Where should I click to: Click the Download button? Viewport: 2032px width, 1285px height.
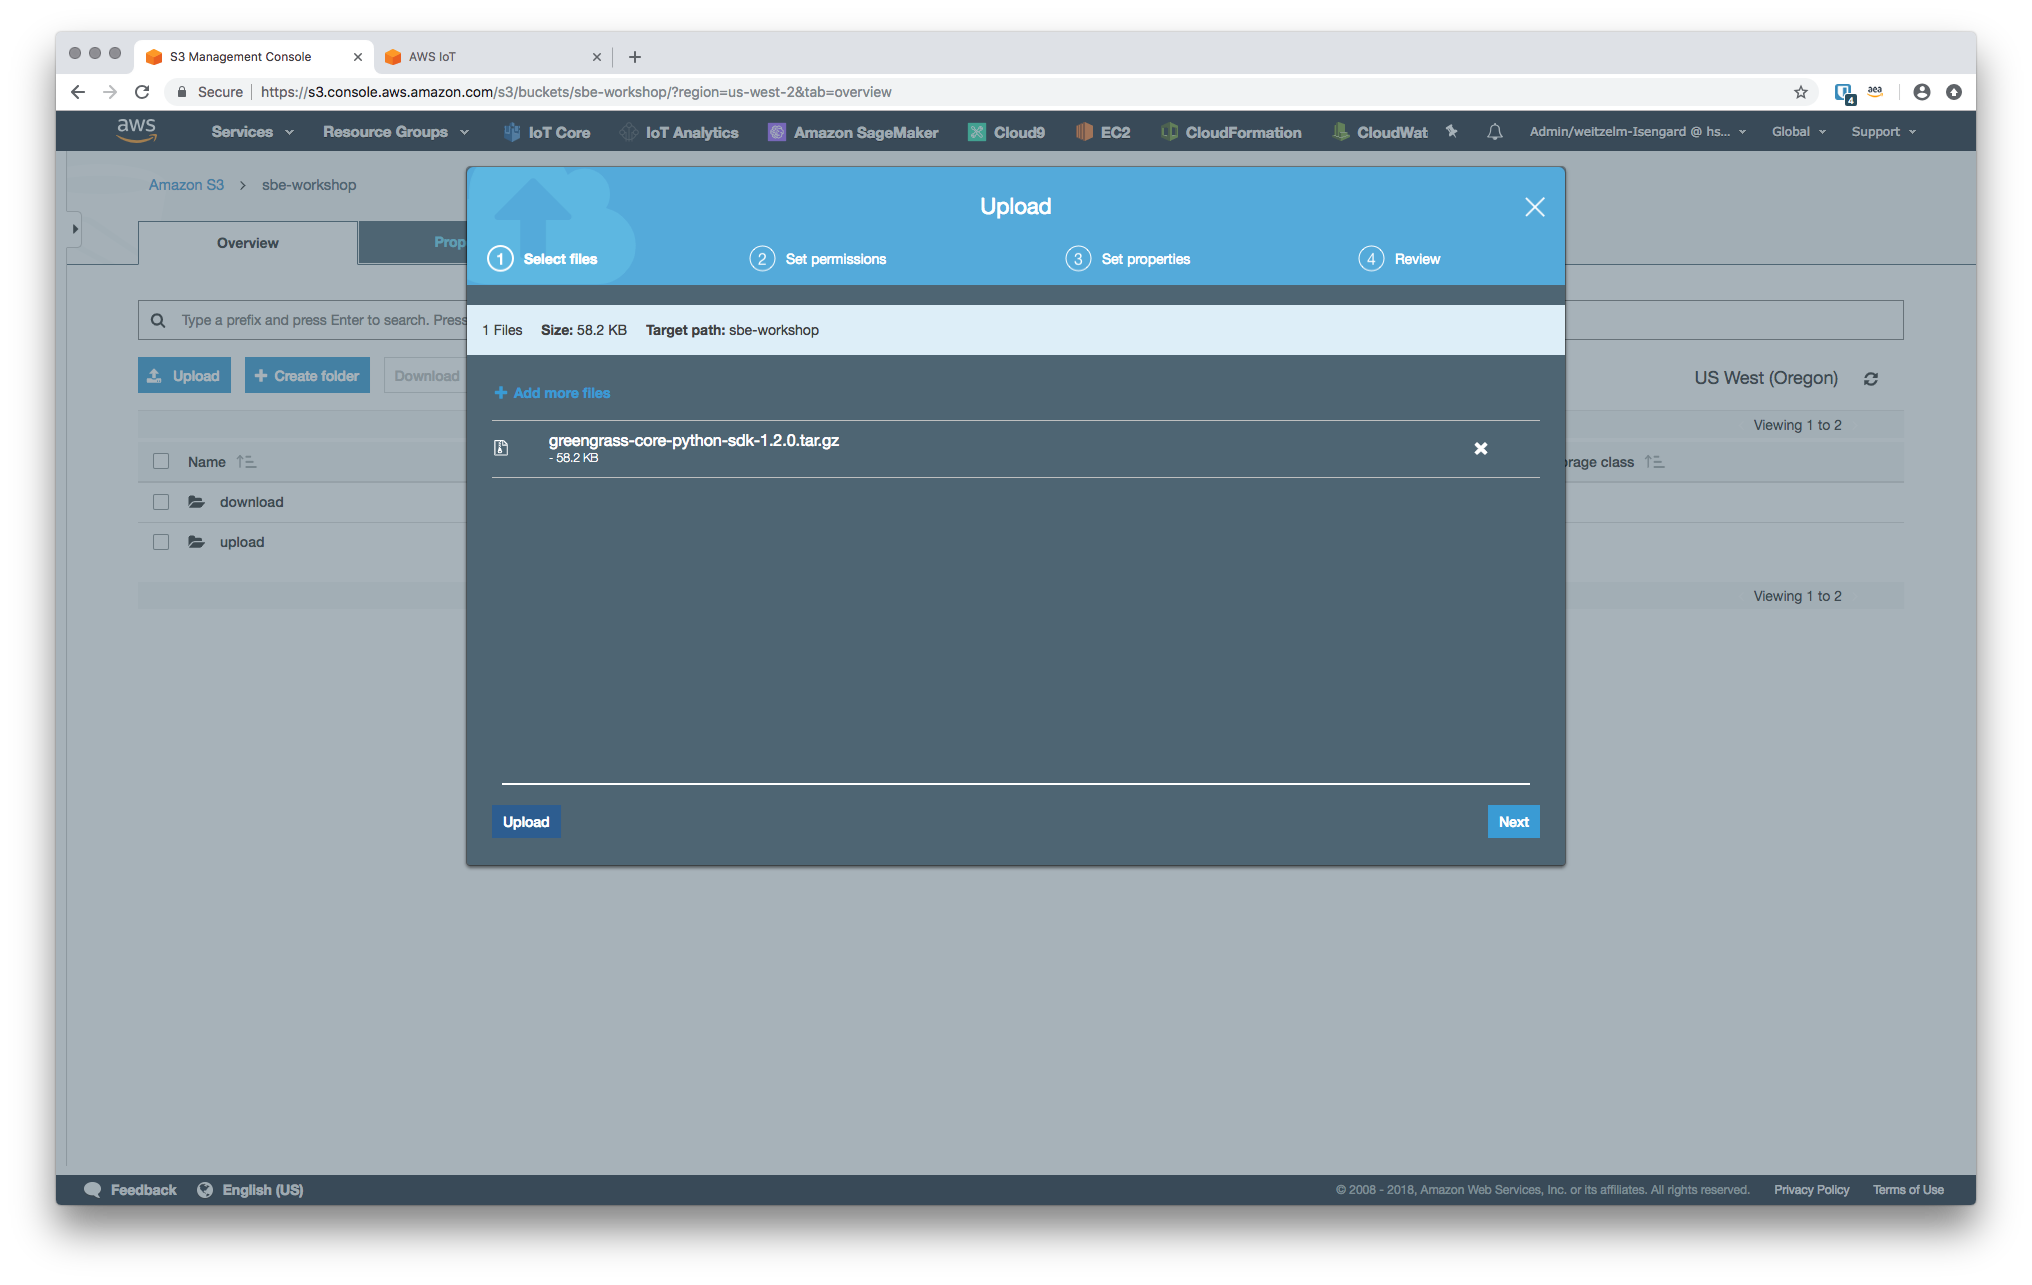(426, 376)
